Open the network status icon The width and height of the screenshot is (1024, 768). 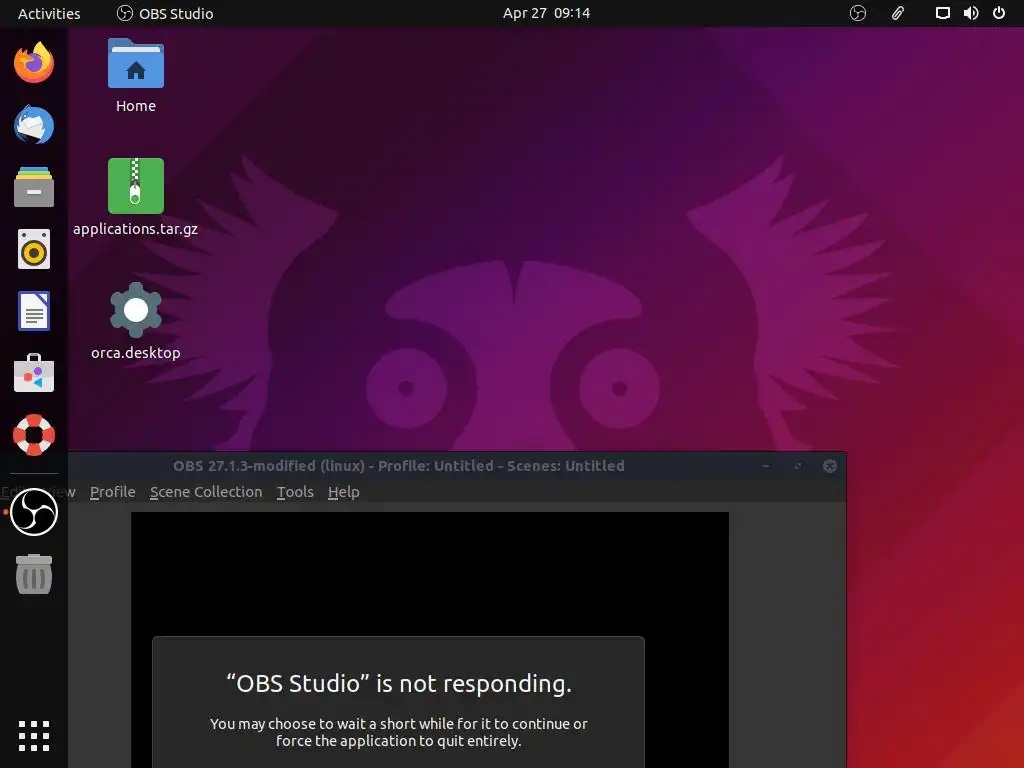tap(942, 13)
